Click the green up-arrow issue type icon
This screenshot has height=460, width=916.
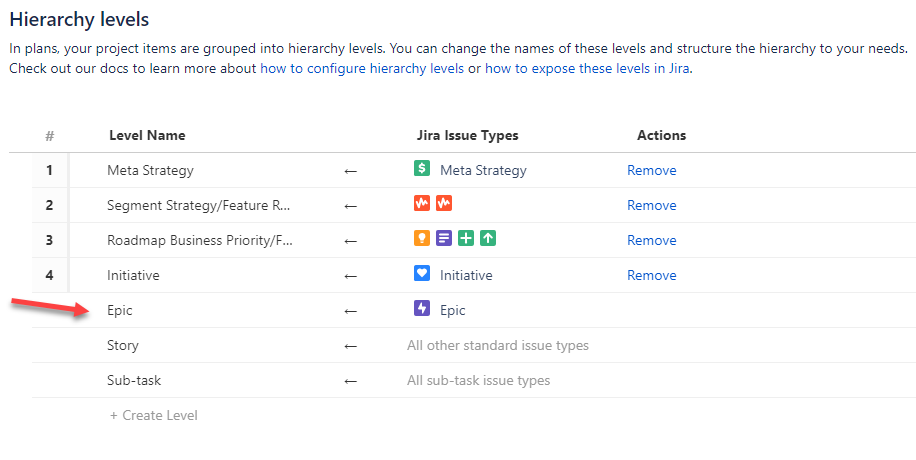tap(487, 239)
